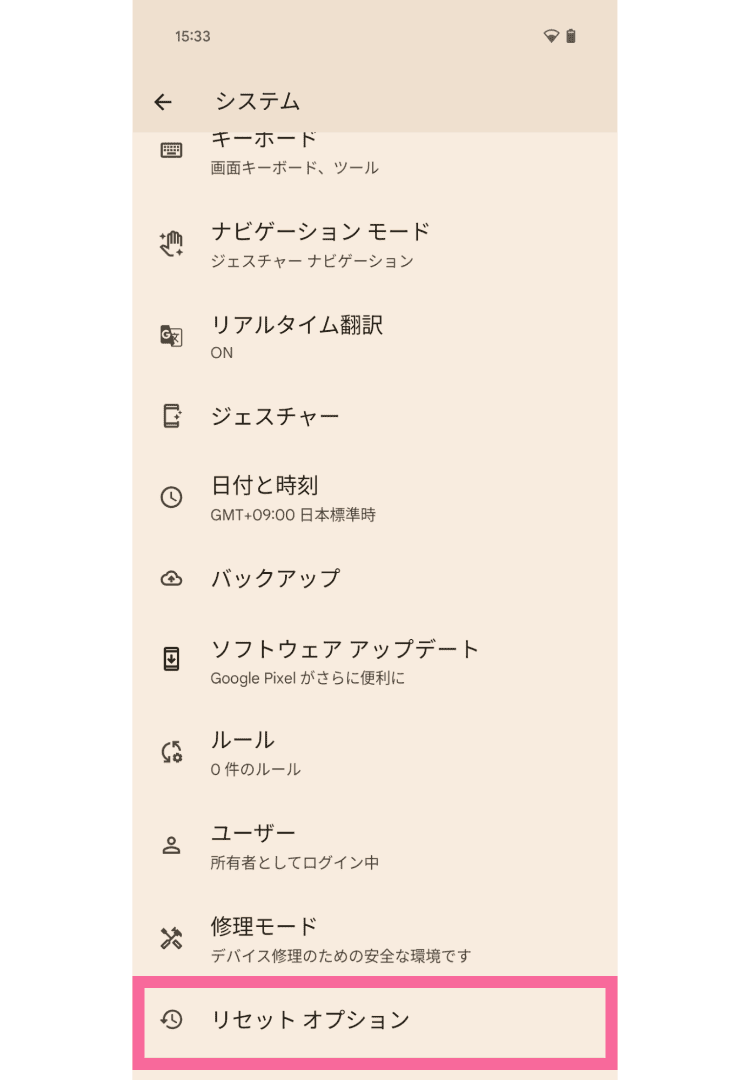Open ソフトウェア アップデート
Viewport: 750px width, 1080px height.
345,660
